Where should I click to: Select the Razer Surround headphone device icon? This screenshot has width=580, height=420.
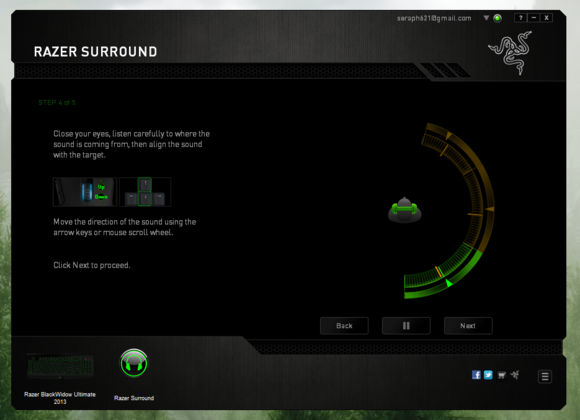pos(134,363)
